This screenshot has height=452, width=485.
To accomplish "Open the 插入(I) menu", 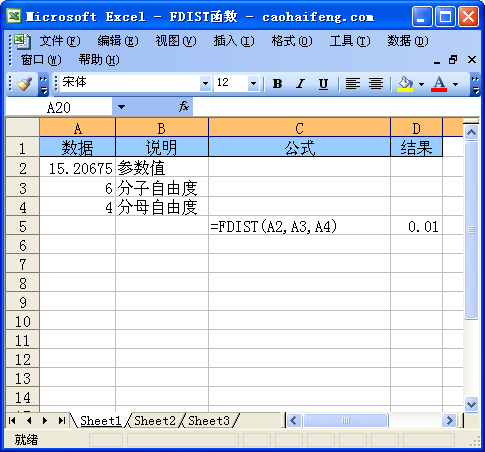I will tap(234, 41).
